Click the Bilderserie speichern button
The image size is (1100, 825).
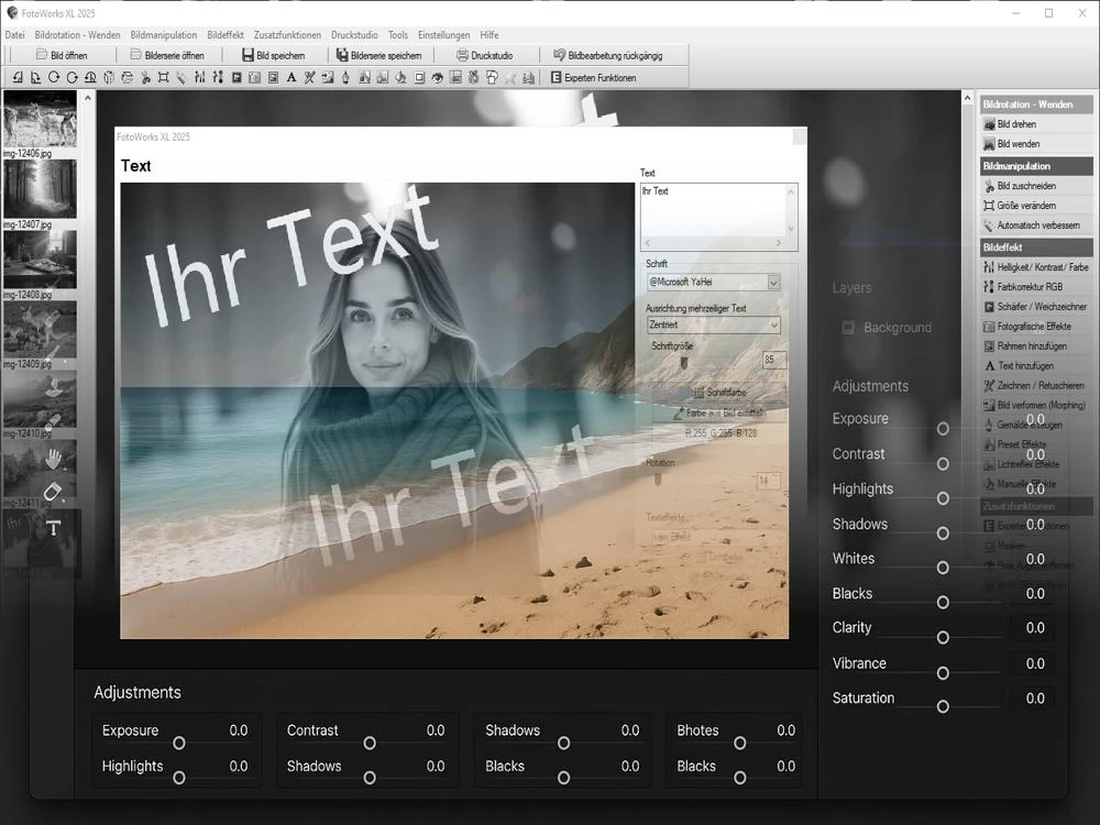(x=380, y=55)
